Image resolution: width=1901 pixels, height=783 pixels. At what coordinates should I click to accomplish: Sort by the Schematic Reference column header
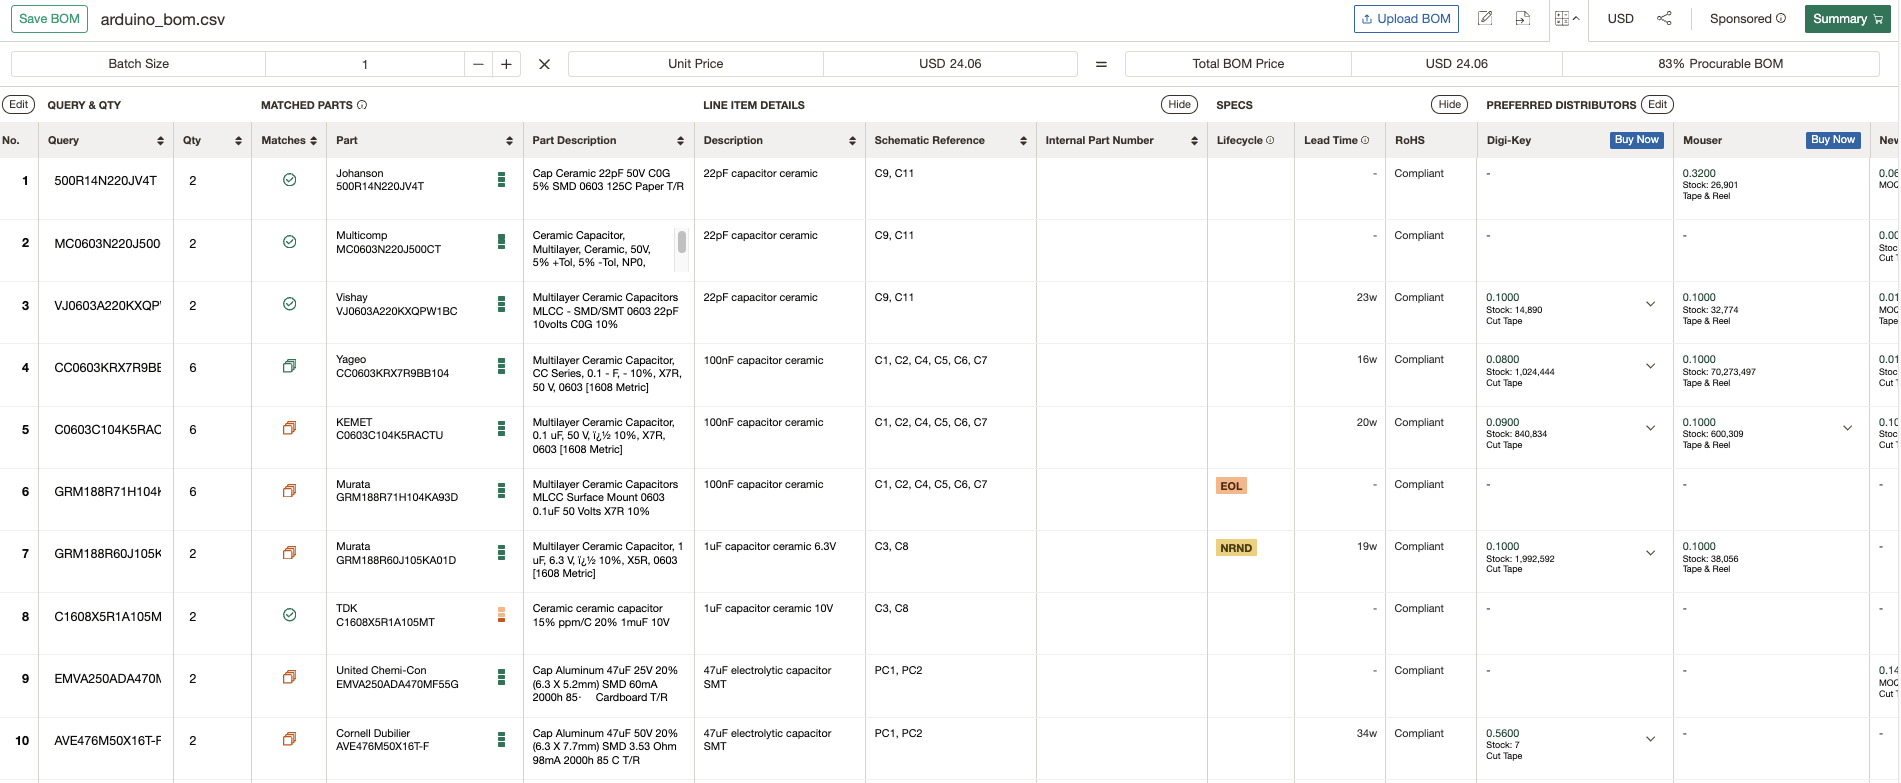coord(1023,141)
